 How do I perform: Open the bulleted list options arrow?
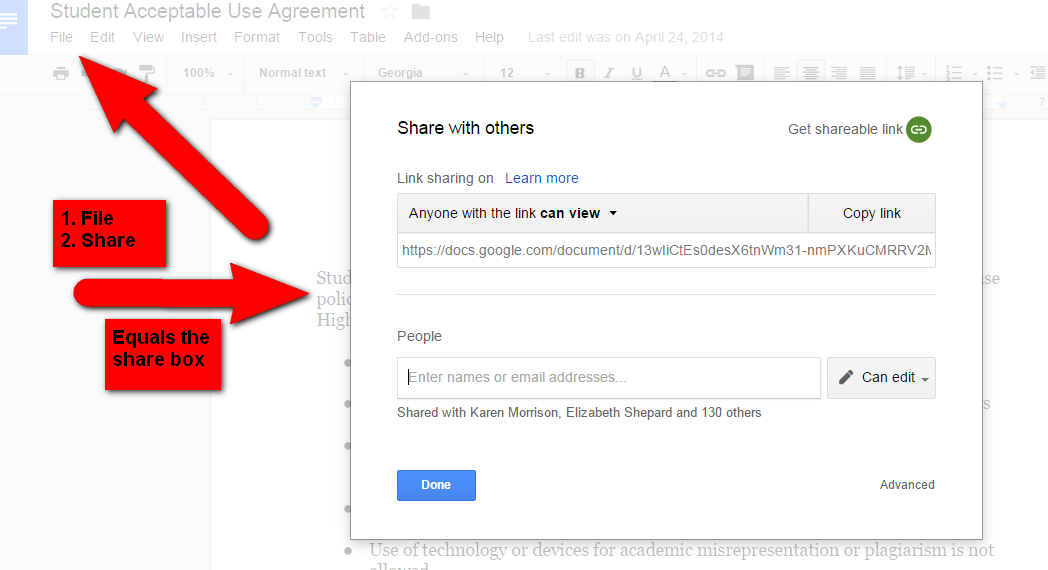[x=1016, y=74]
